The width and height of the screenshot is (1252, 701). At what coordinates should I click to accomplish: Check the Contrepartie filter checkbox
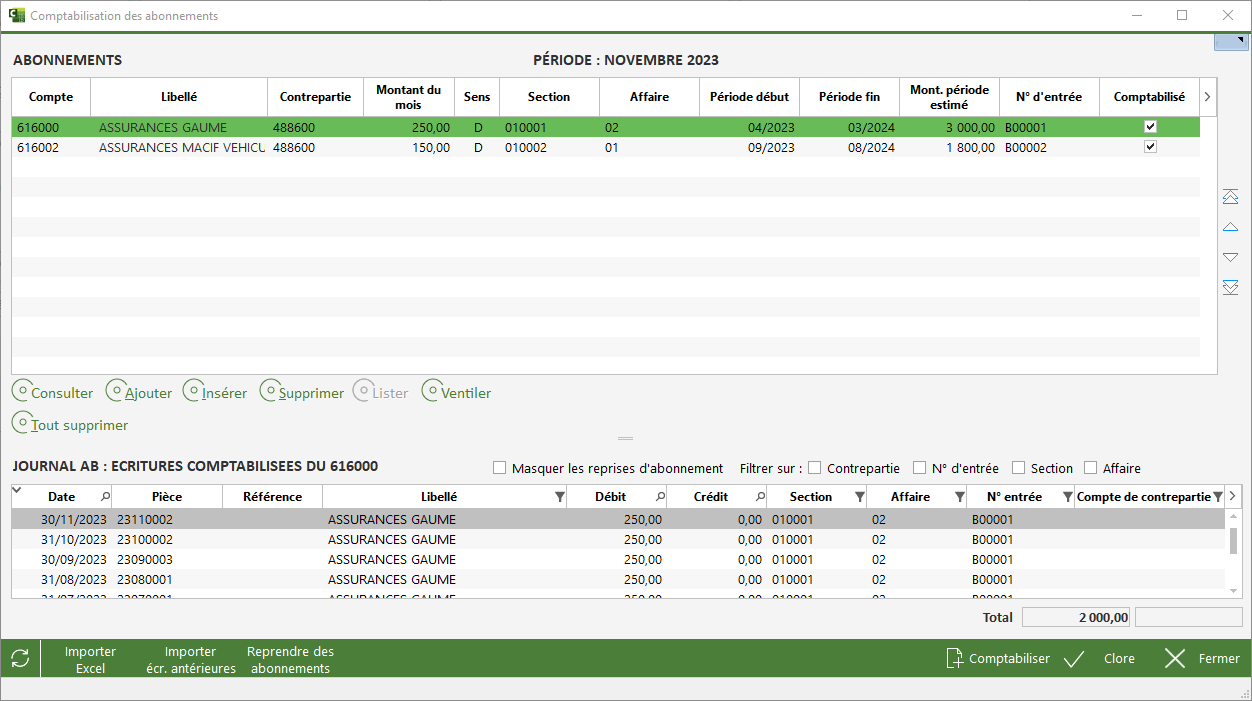point(815,468)
